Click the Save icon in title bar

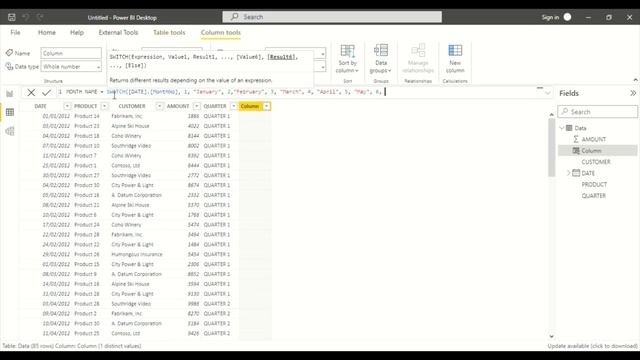(x=11, y=17)
